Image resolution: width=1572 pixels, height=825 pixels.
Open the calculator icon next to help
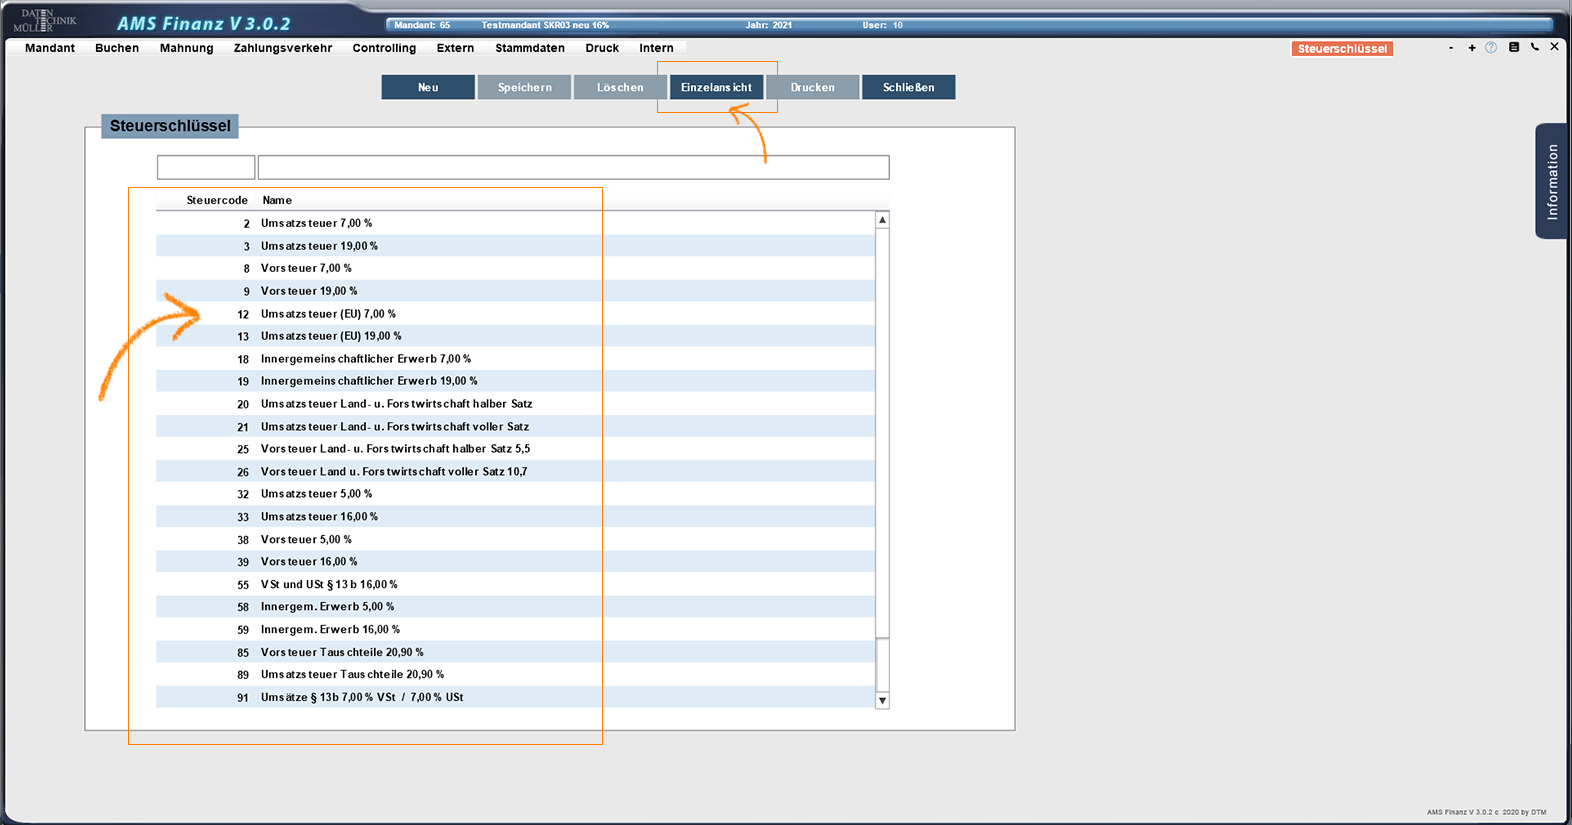(x=1514, y=47)
